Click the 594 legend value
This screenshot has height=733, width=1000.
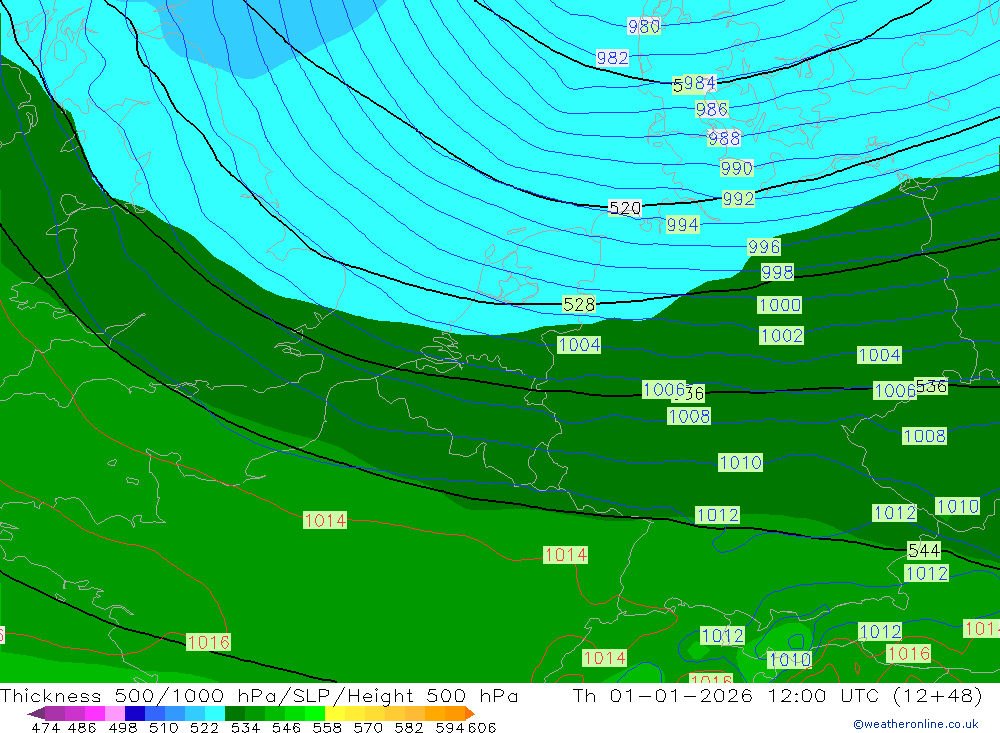coord(450,728)
